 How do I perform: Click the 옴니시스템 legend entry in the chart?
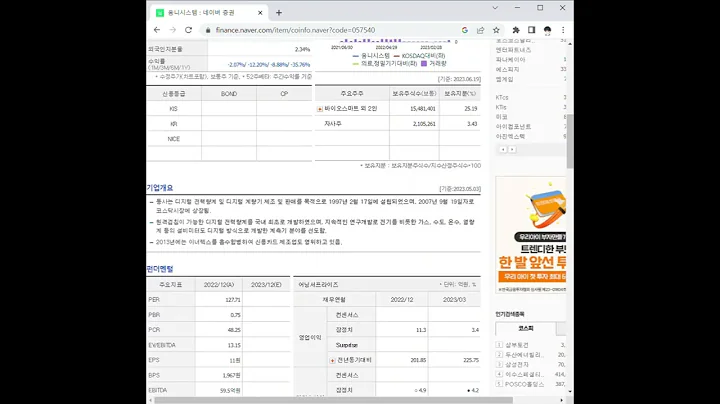pos(371,56)
